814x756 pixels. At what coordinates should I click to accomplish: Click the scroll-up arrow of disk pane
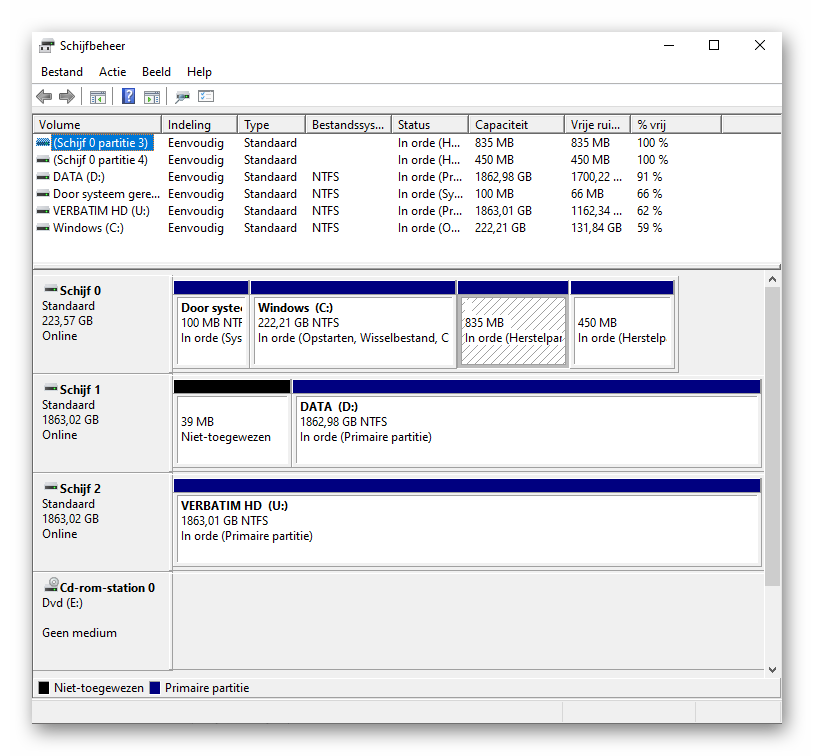pos(772,280)
